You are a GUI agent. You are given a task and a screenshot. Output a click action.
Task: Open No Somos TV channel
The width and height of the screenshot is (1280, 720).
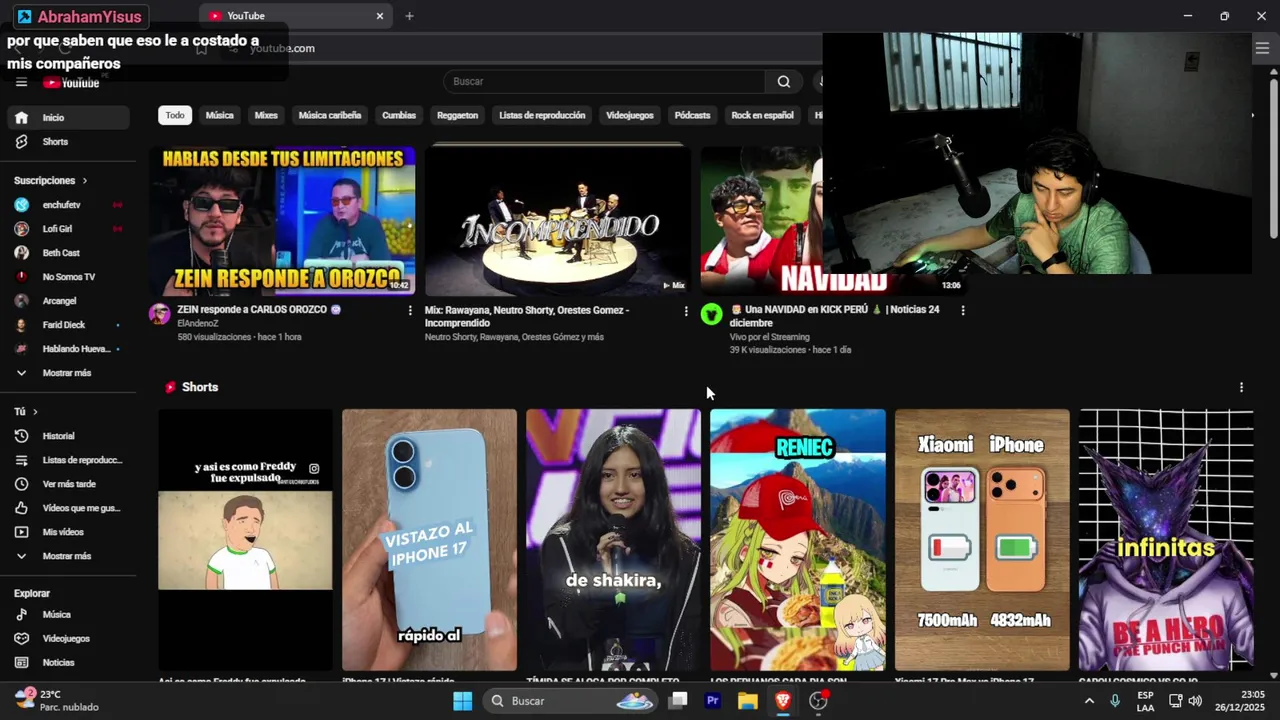point(69,277)
